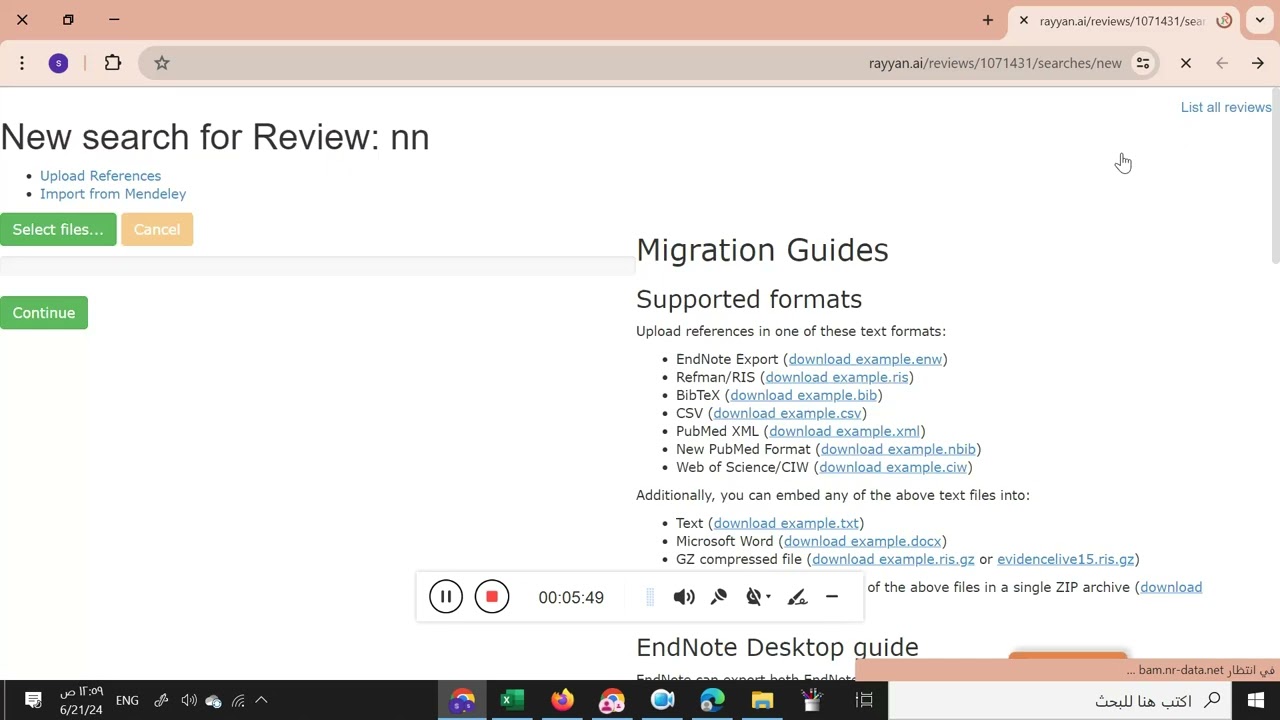Open List all reviews link

[1226, 107]
